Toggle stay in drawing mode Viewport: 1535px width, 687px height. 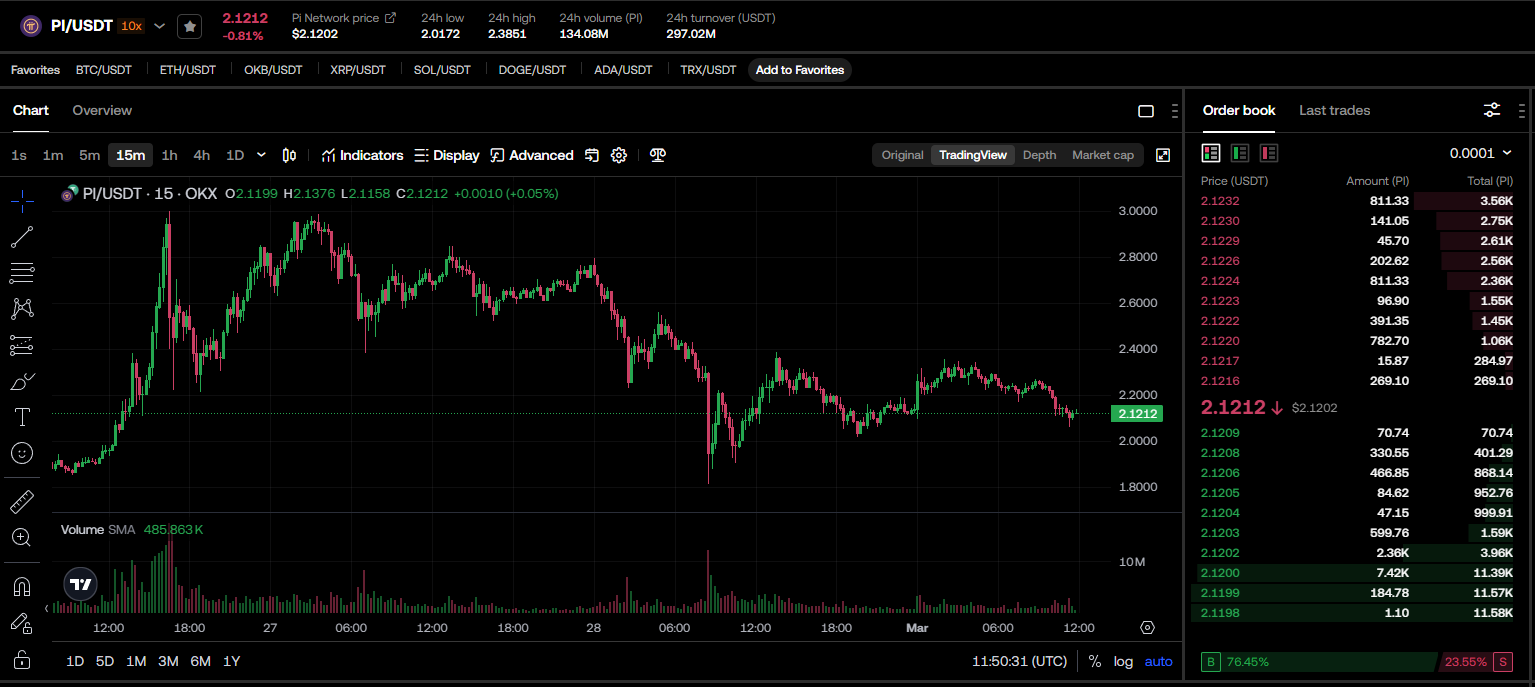point(22,623)
